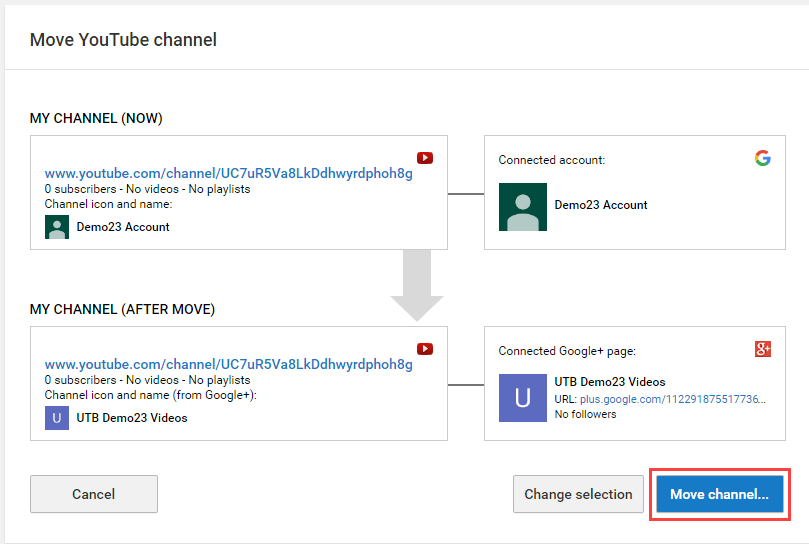Click 'Channel icon and name (from Google+):' label
Screen dimensions: 809x544
[151, 395]
